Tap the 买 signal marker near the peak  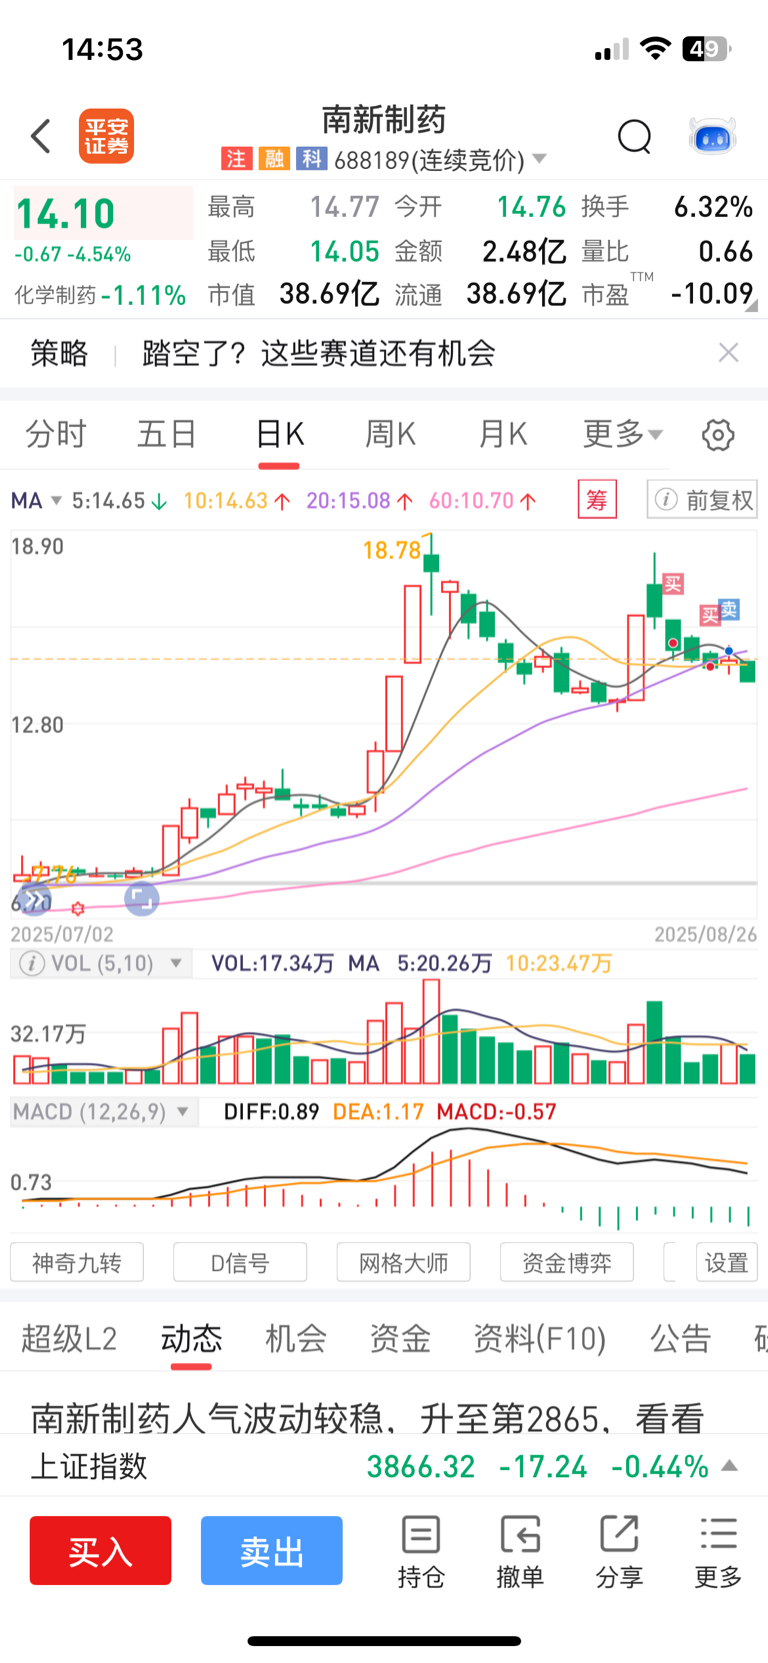tap(673, 584)
